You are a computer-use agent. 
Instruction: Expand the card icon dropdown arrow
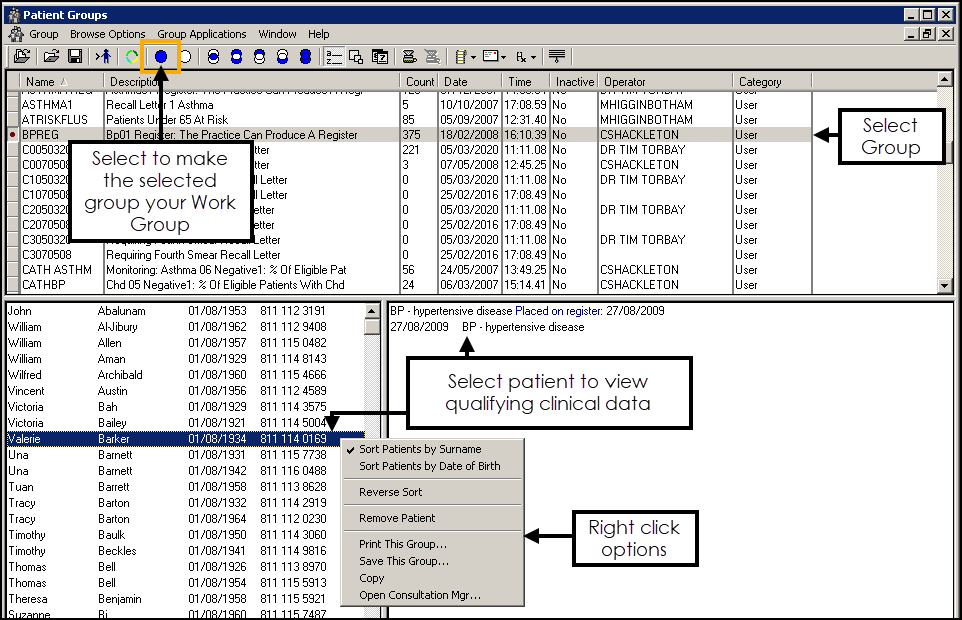pyautogui.click(x=503, y=58)
